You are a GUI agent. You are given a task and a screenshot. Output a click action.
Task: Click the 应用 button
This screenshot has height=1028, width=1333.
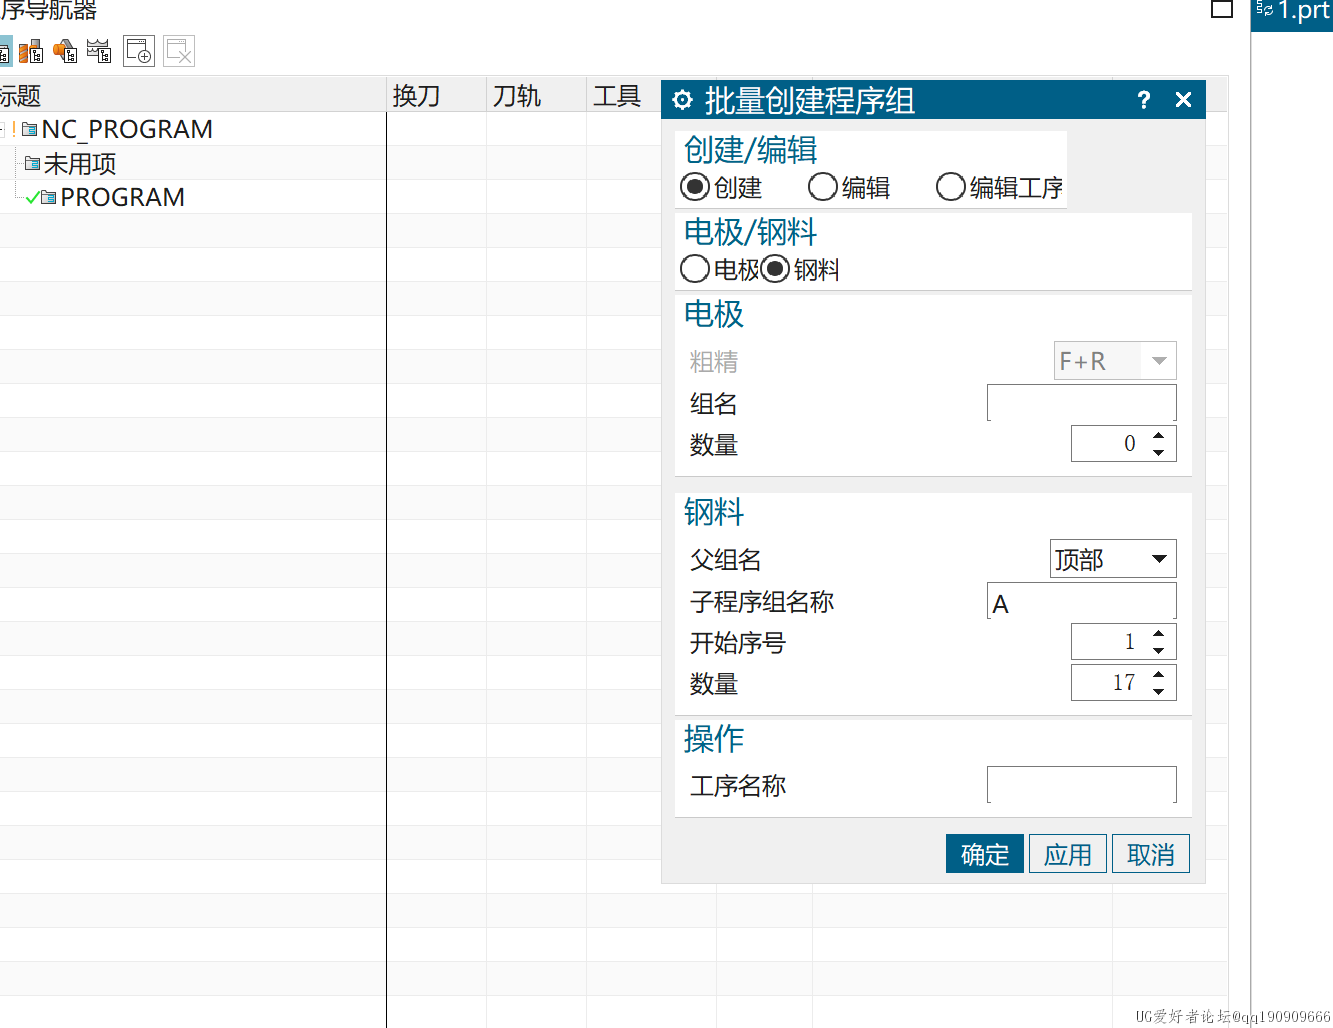pos(1068,854)
